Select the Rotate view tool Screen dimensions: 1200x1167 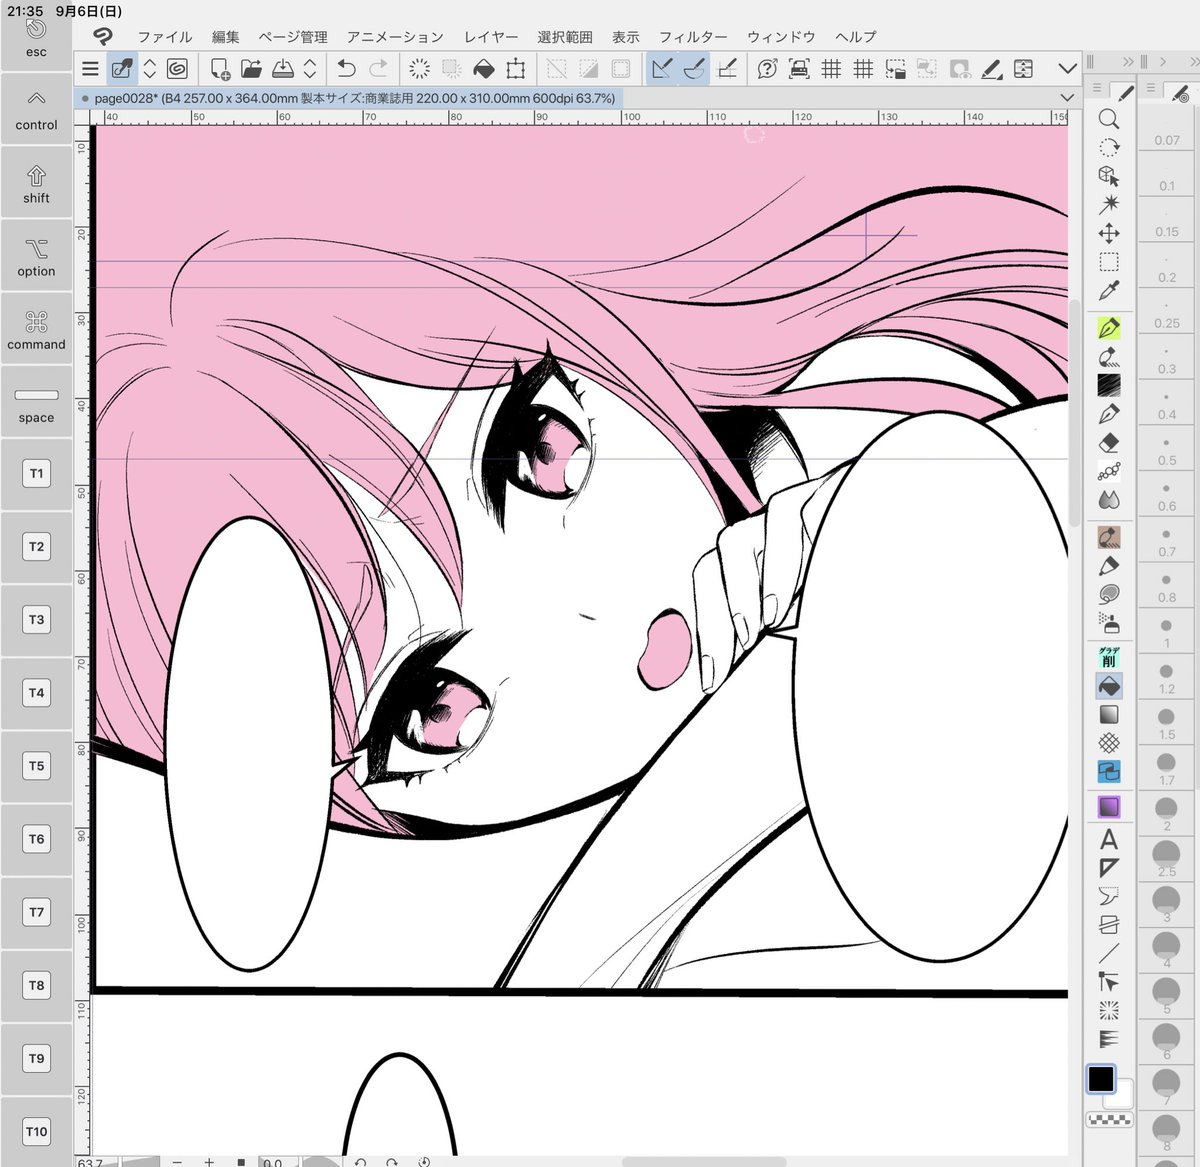pos(1109,148)
